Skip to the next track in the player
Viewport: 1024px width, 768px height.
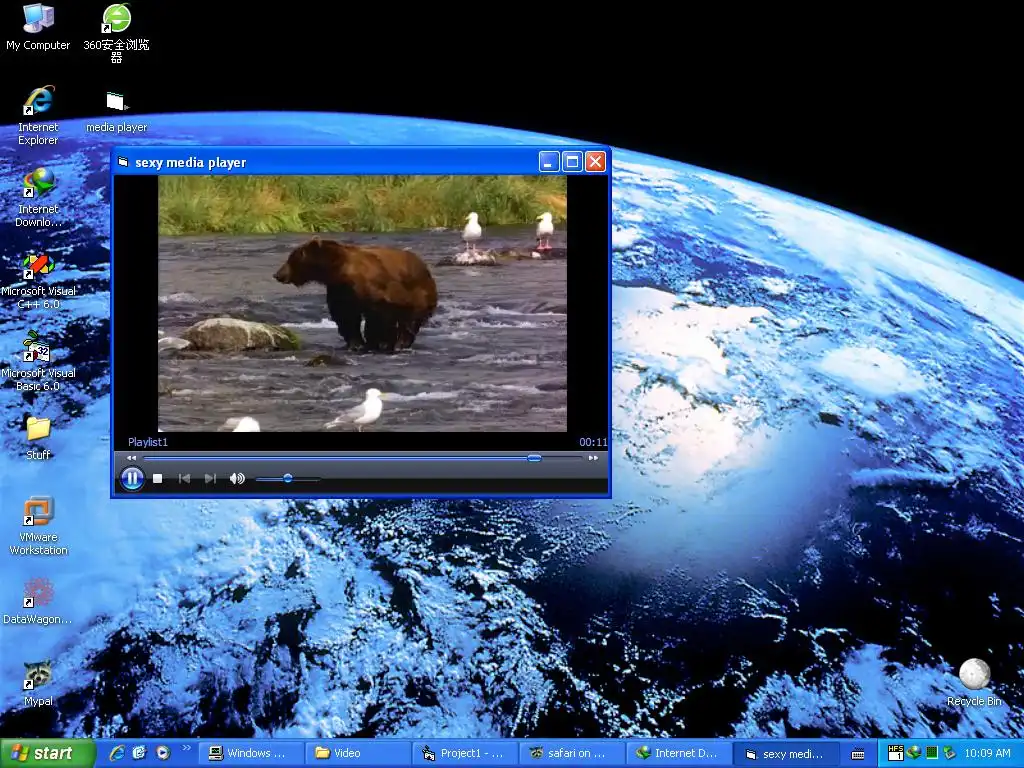point(210,479)
